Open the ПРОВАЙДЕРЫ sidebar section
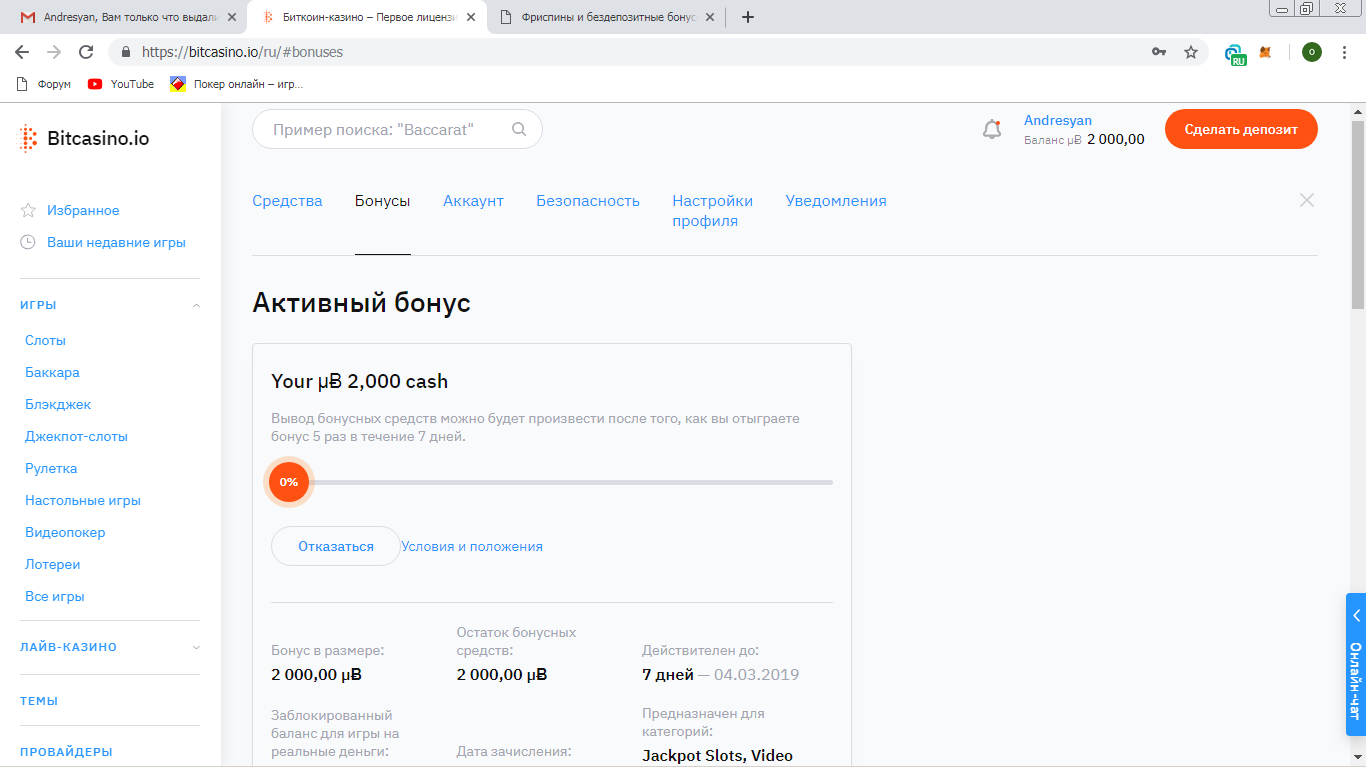The width and height of the screenshot is (1366, 768). (x=66, y=752)
